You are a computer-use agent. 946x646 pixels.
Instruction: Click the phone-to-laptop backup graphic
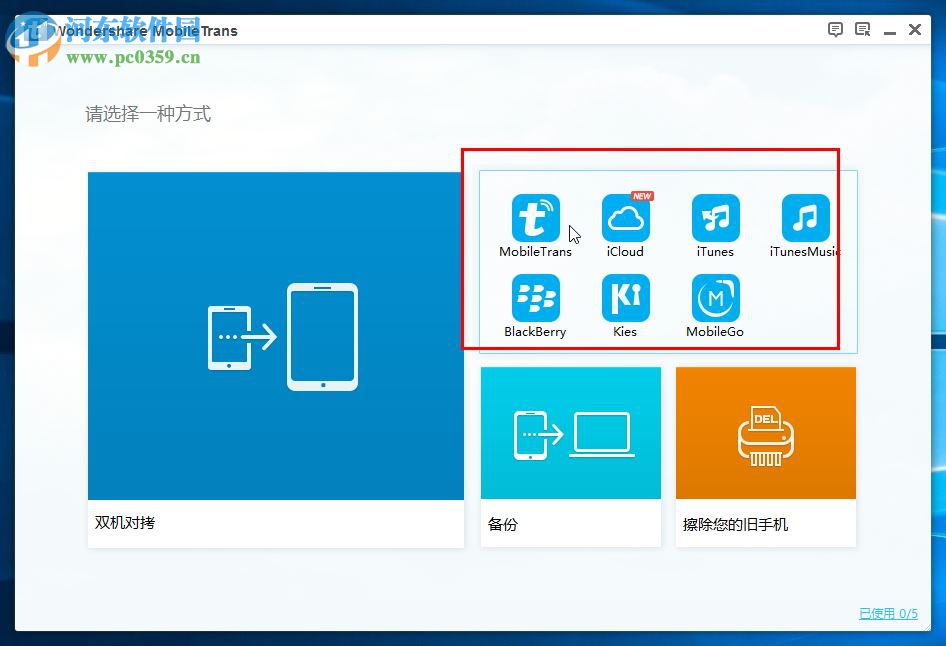click(570, 433)
